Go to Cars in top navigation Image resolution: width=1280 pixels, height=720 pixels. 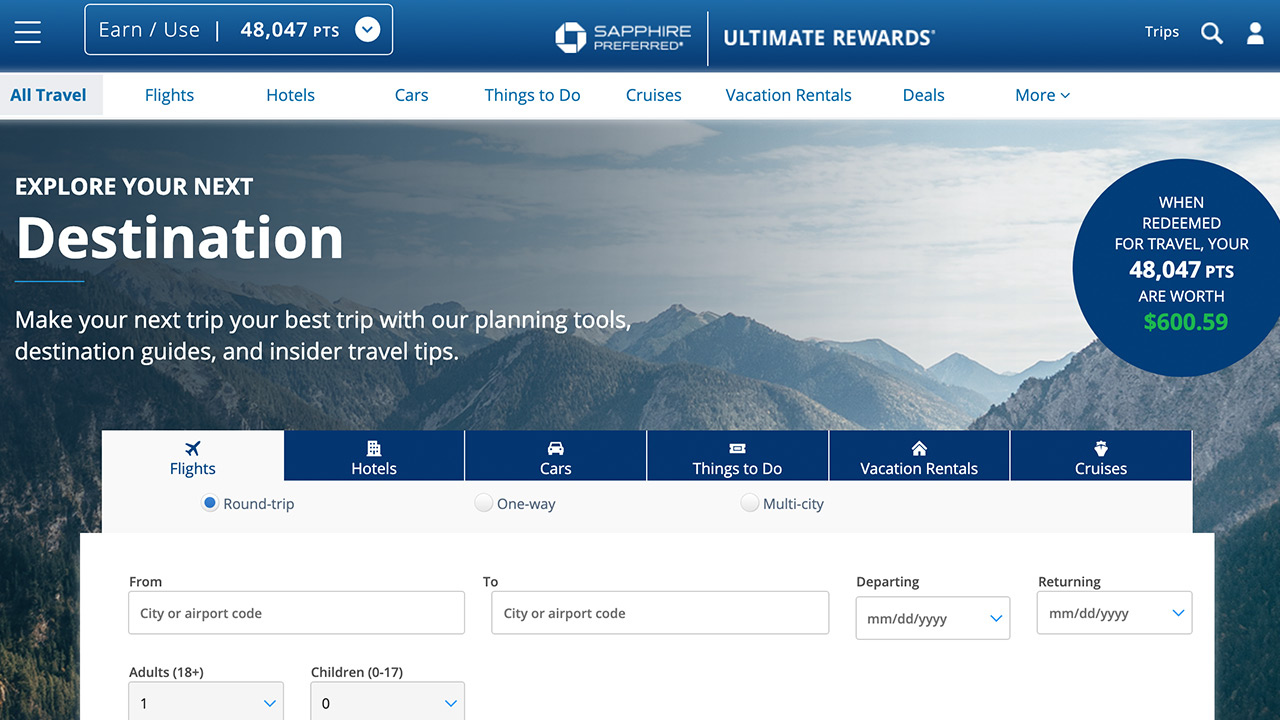tap(411, 95)
